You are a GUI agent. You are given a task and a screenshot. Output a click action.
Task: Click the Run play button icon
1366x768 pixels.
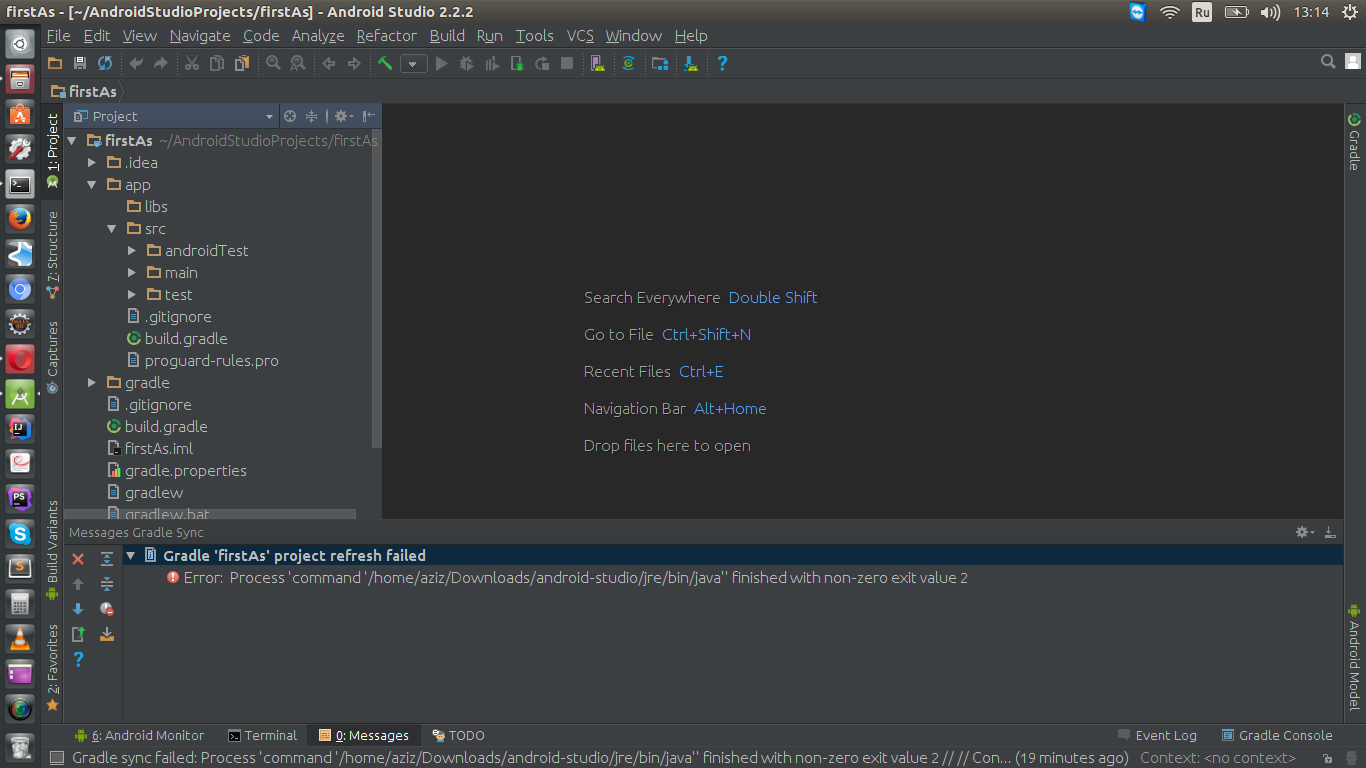click(441, 63)
